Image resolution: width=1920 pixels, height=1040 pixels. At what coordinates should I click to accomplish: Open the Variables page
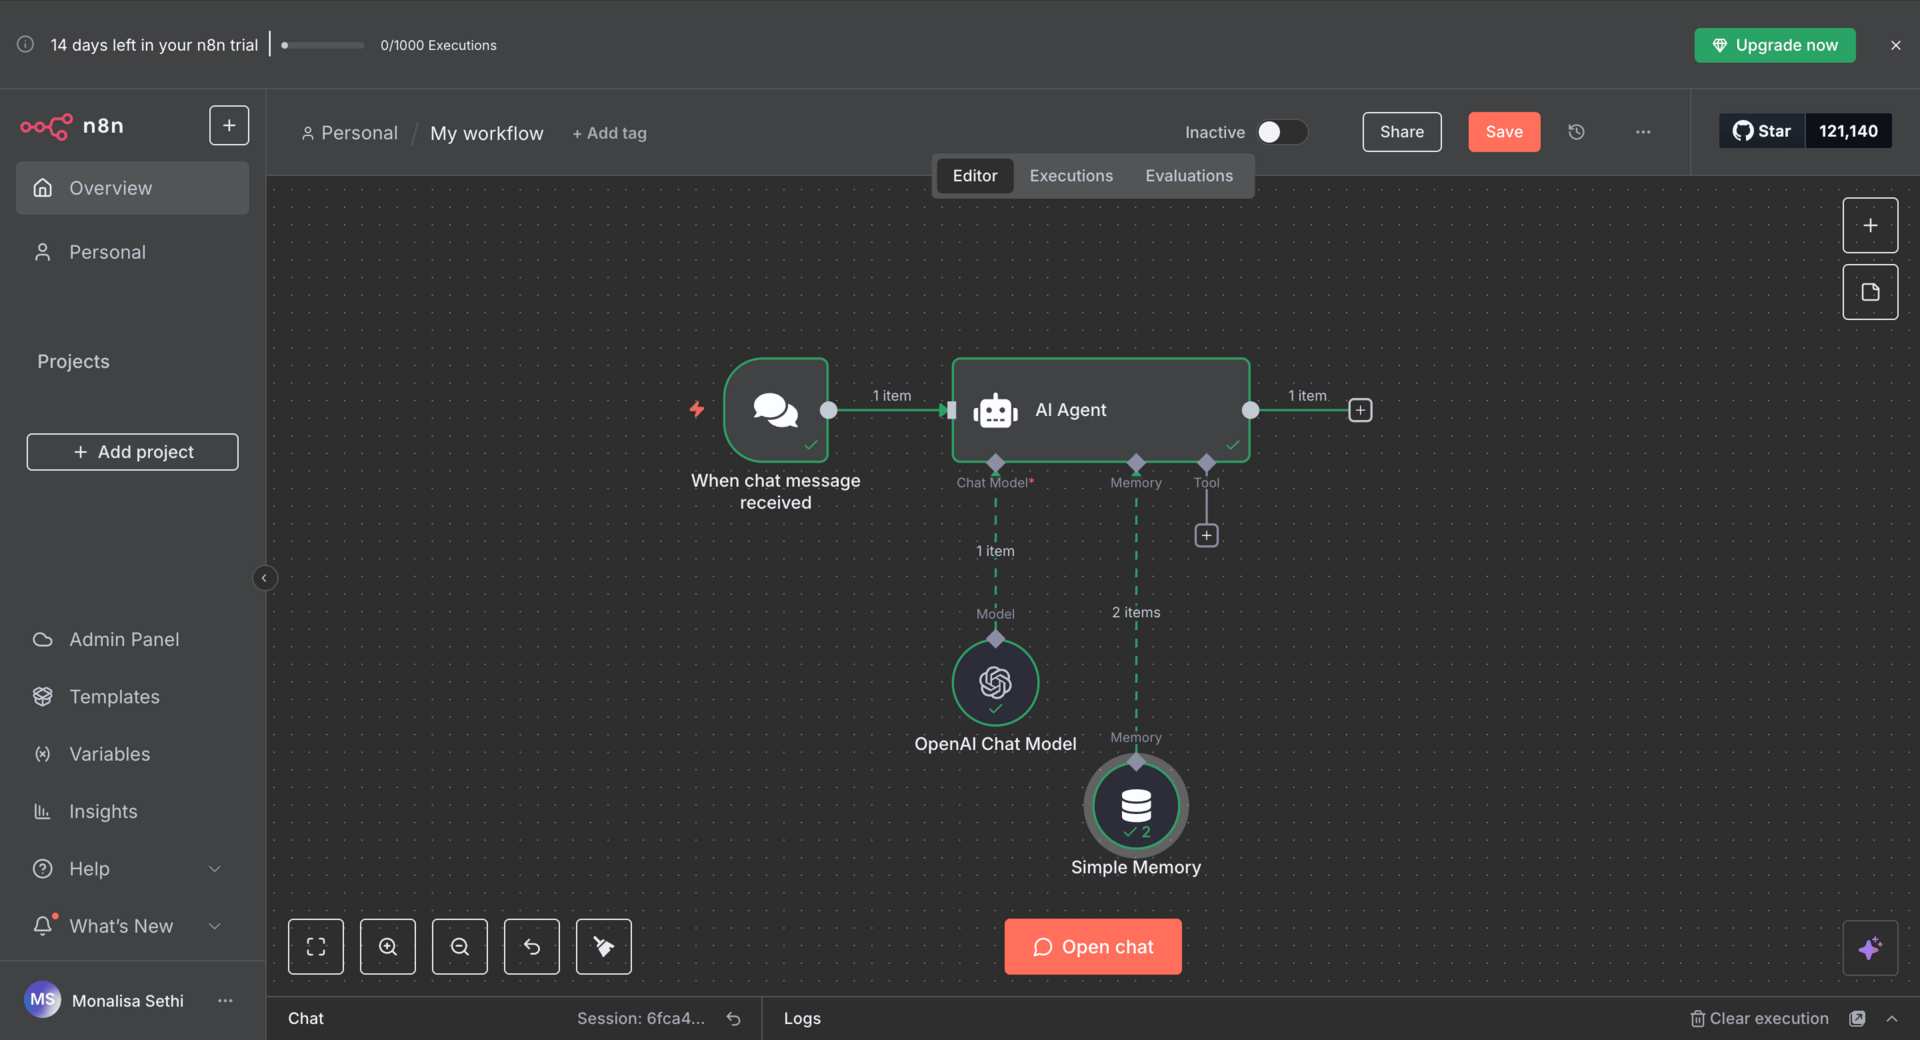point(132,754)
